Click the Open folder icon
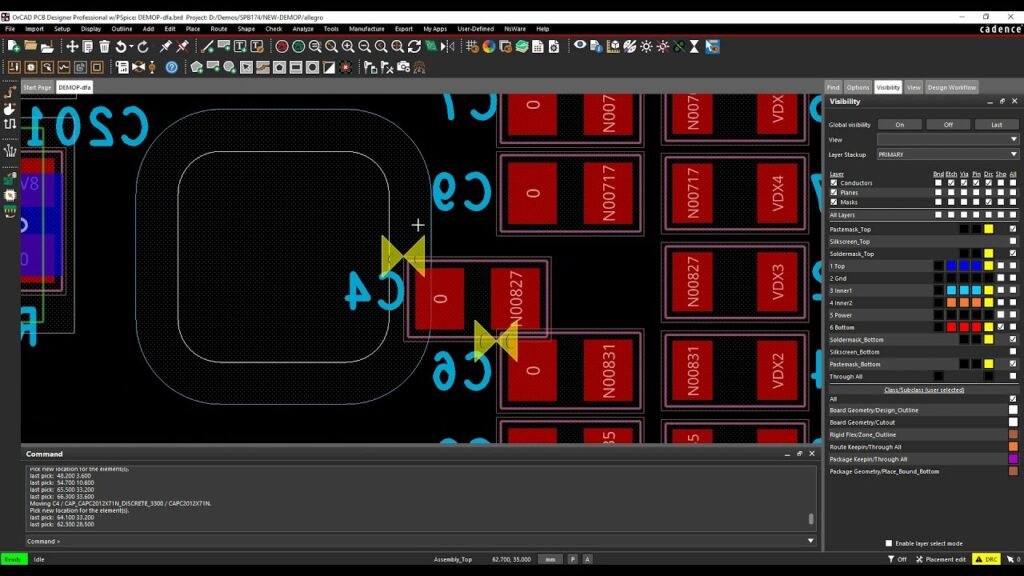 pos(30,46)
